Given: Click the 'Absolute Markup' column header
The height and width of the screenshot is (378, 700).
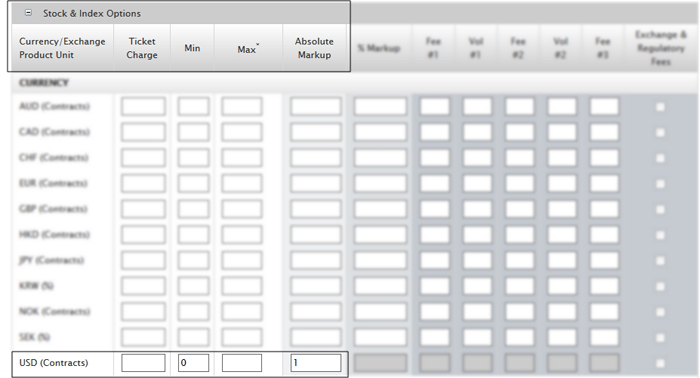Looking at the screenshot, I should tap(314, 48).
